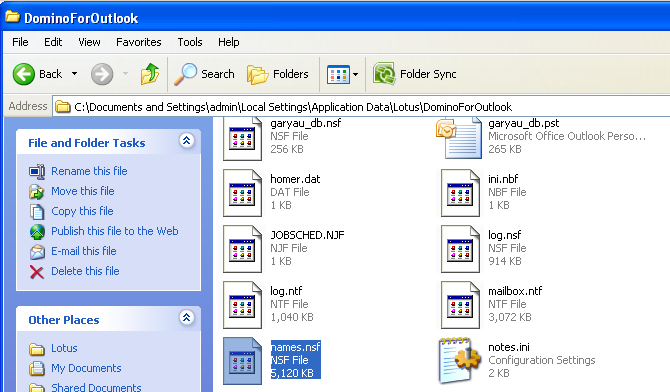The width and height of the screenshot is (670, 392).
Task: Click E-mail this file link
Action: pyautogui.click(x=84, y=251)
